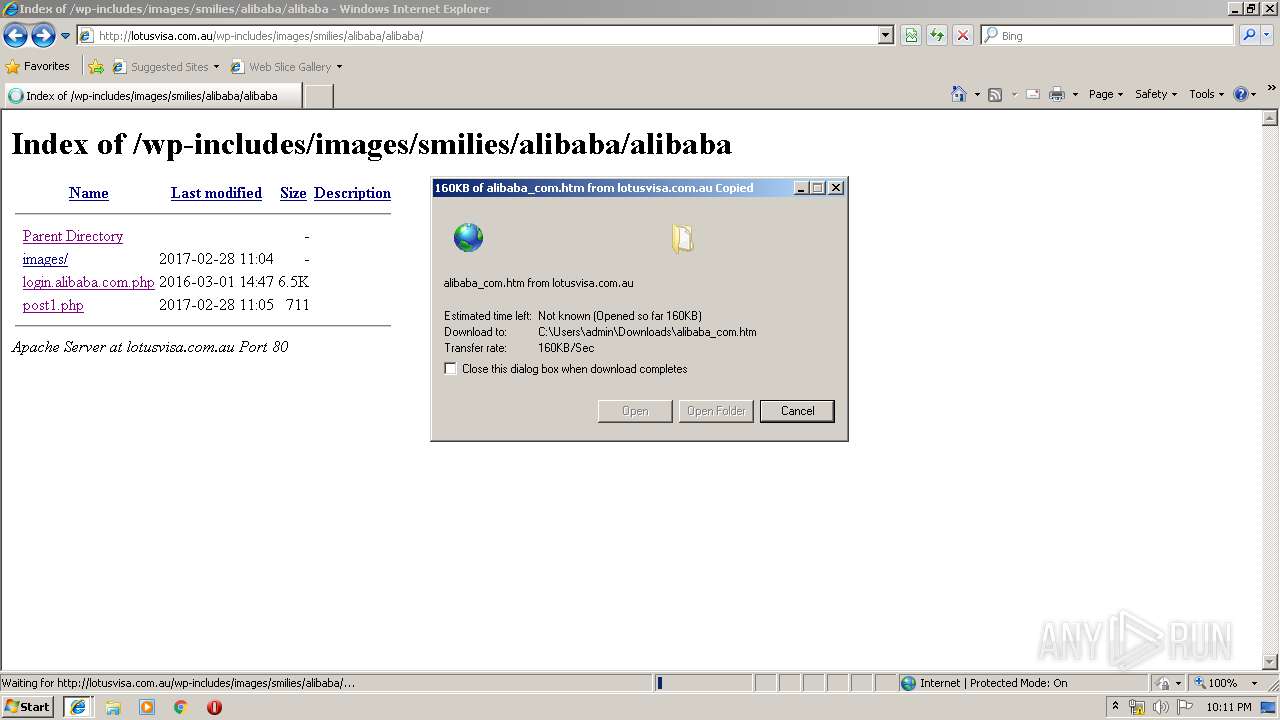Screen dimensions: 1280x720
Task: Sort listing by Description column
Action: (352, 193)
